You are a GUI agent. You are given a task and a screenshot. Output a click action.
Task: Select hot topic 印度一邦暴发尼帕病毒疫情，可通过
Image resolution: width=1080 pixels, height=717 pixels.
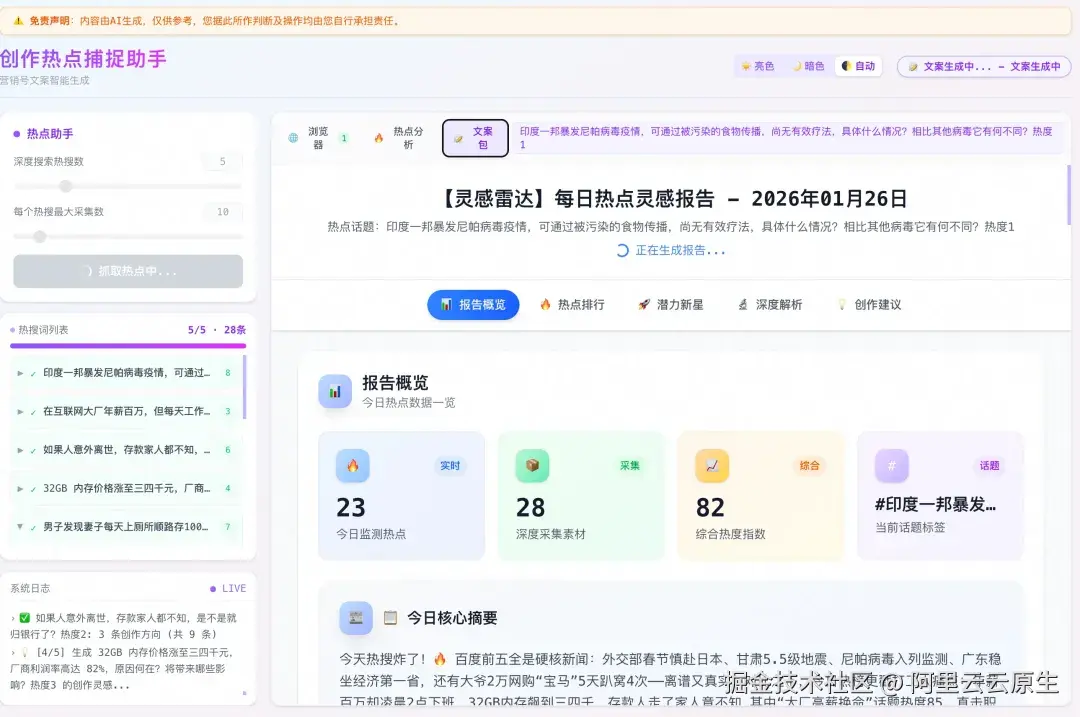point(126,373)
